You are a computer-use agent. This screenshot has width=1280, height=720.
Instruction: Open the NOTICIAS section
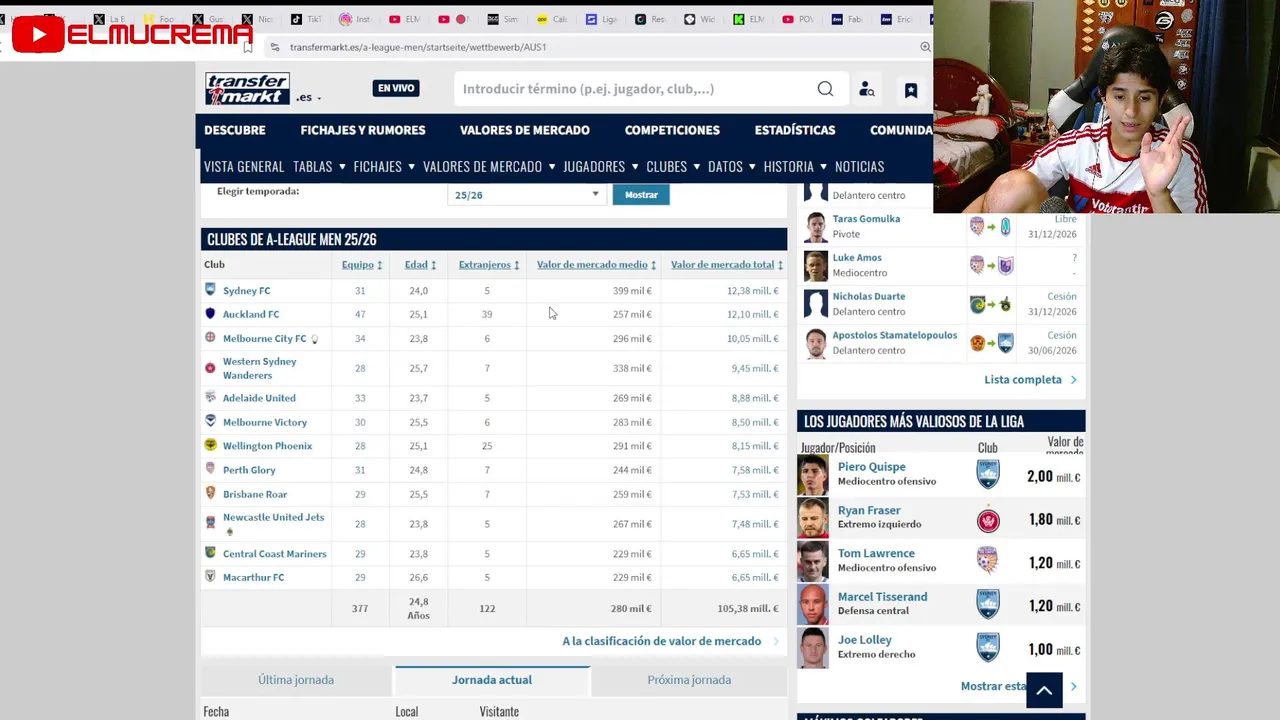point(860,166)
